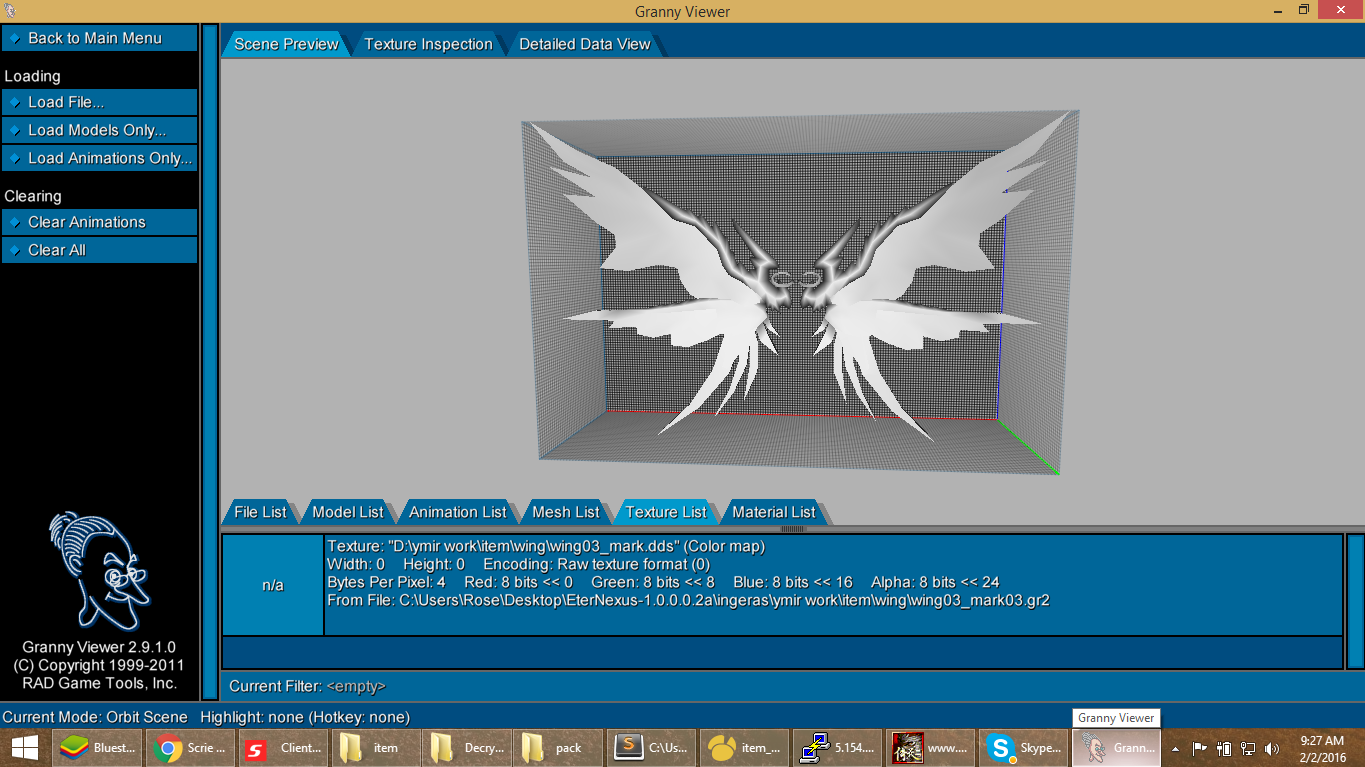Open Skype from the taskbar
The height and width of the screenshot is (767, 1365).
(1024, 747)
